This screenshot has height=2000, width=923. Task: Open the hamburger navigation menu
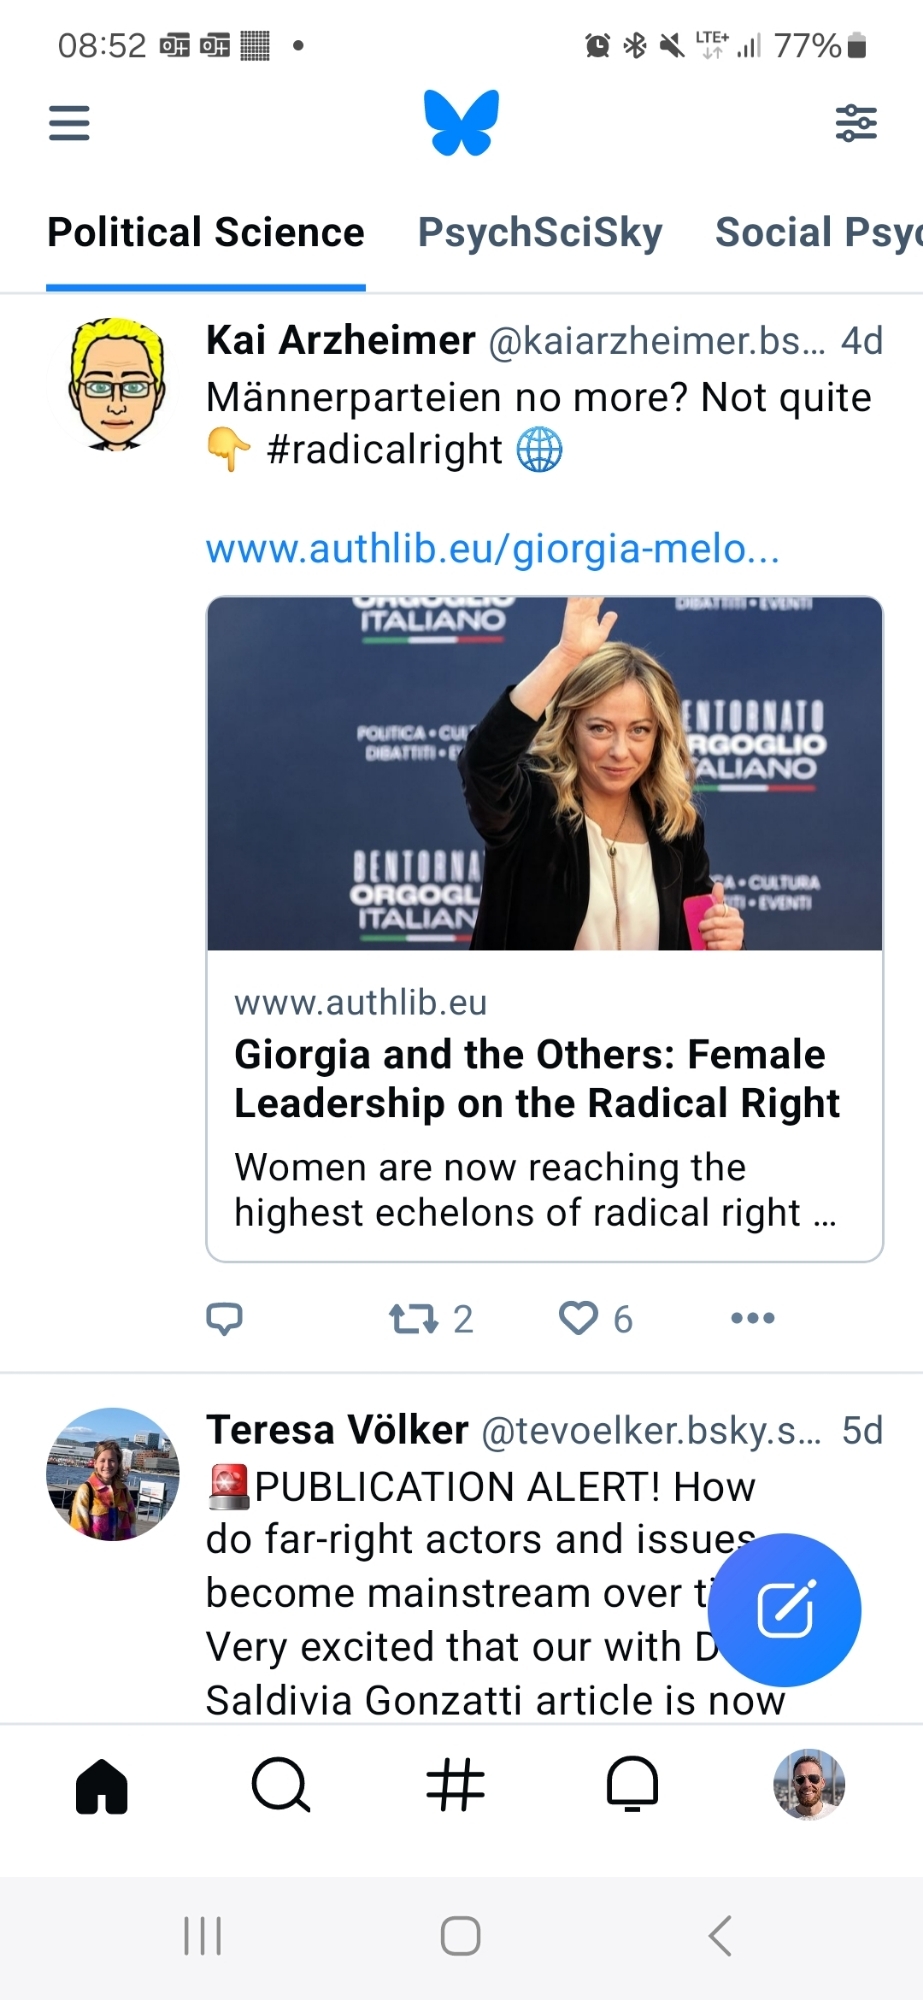tap(69, 123)
